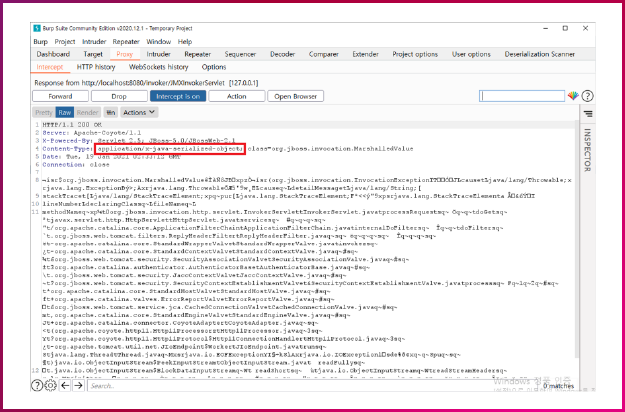The height and width of the screenshot is (412, 625).
Task: Open the Window menu
Action: [x=159, y=41]
